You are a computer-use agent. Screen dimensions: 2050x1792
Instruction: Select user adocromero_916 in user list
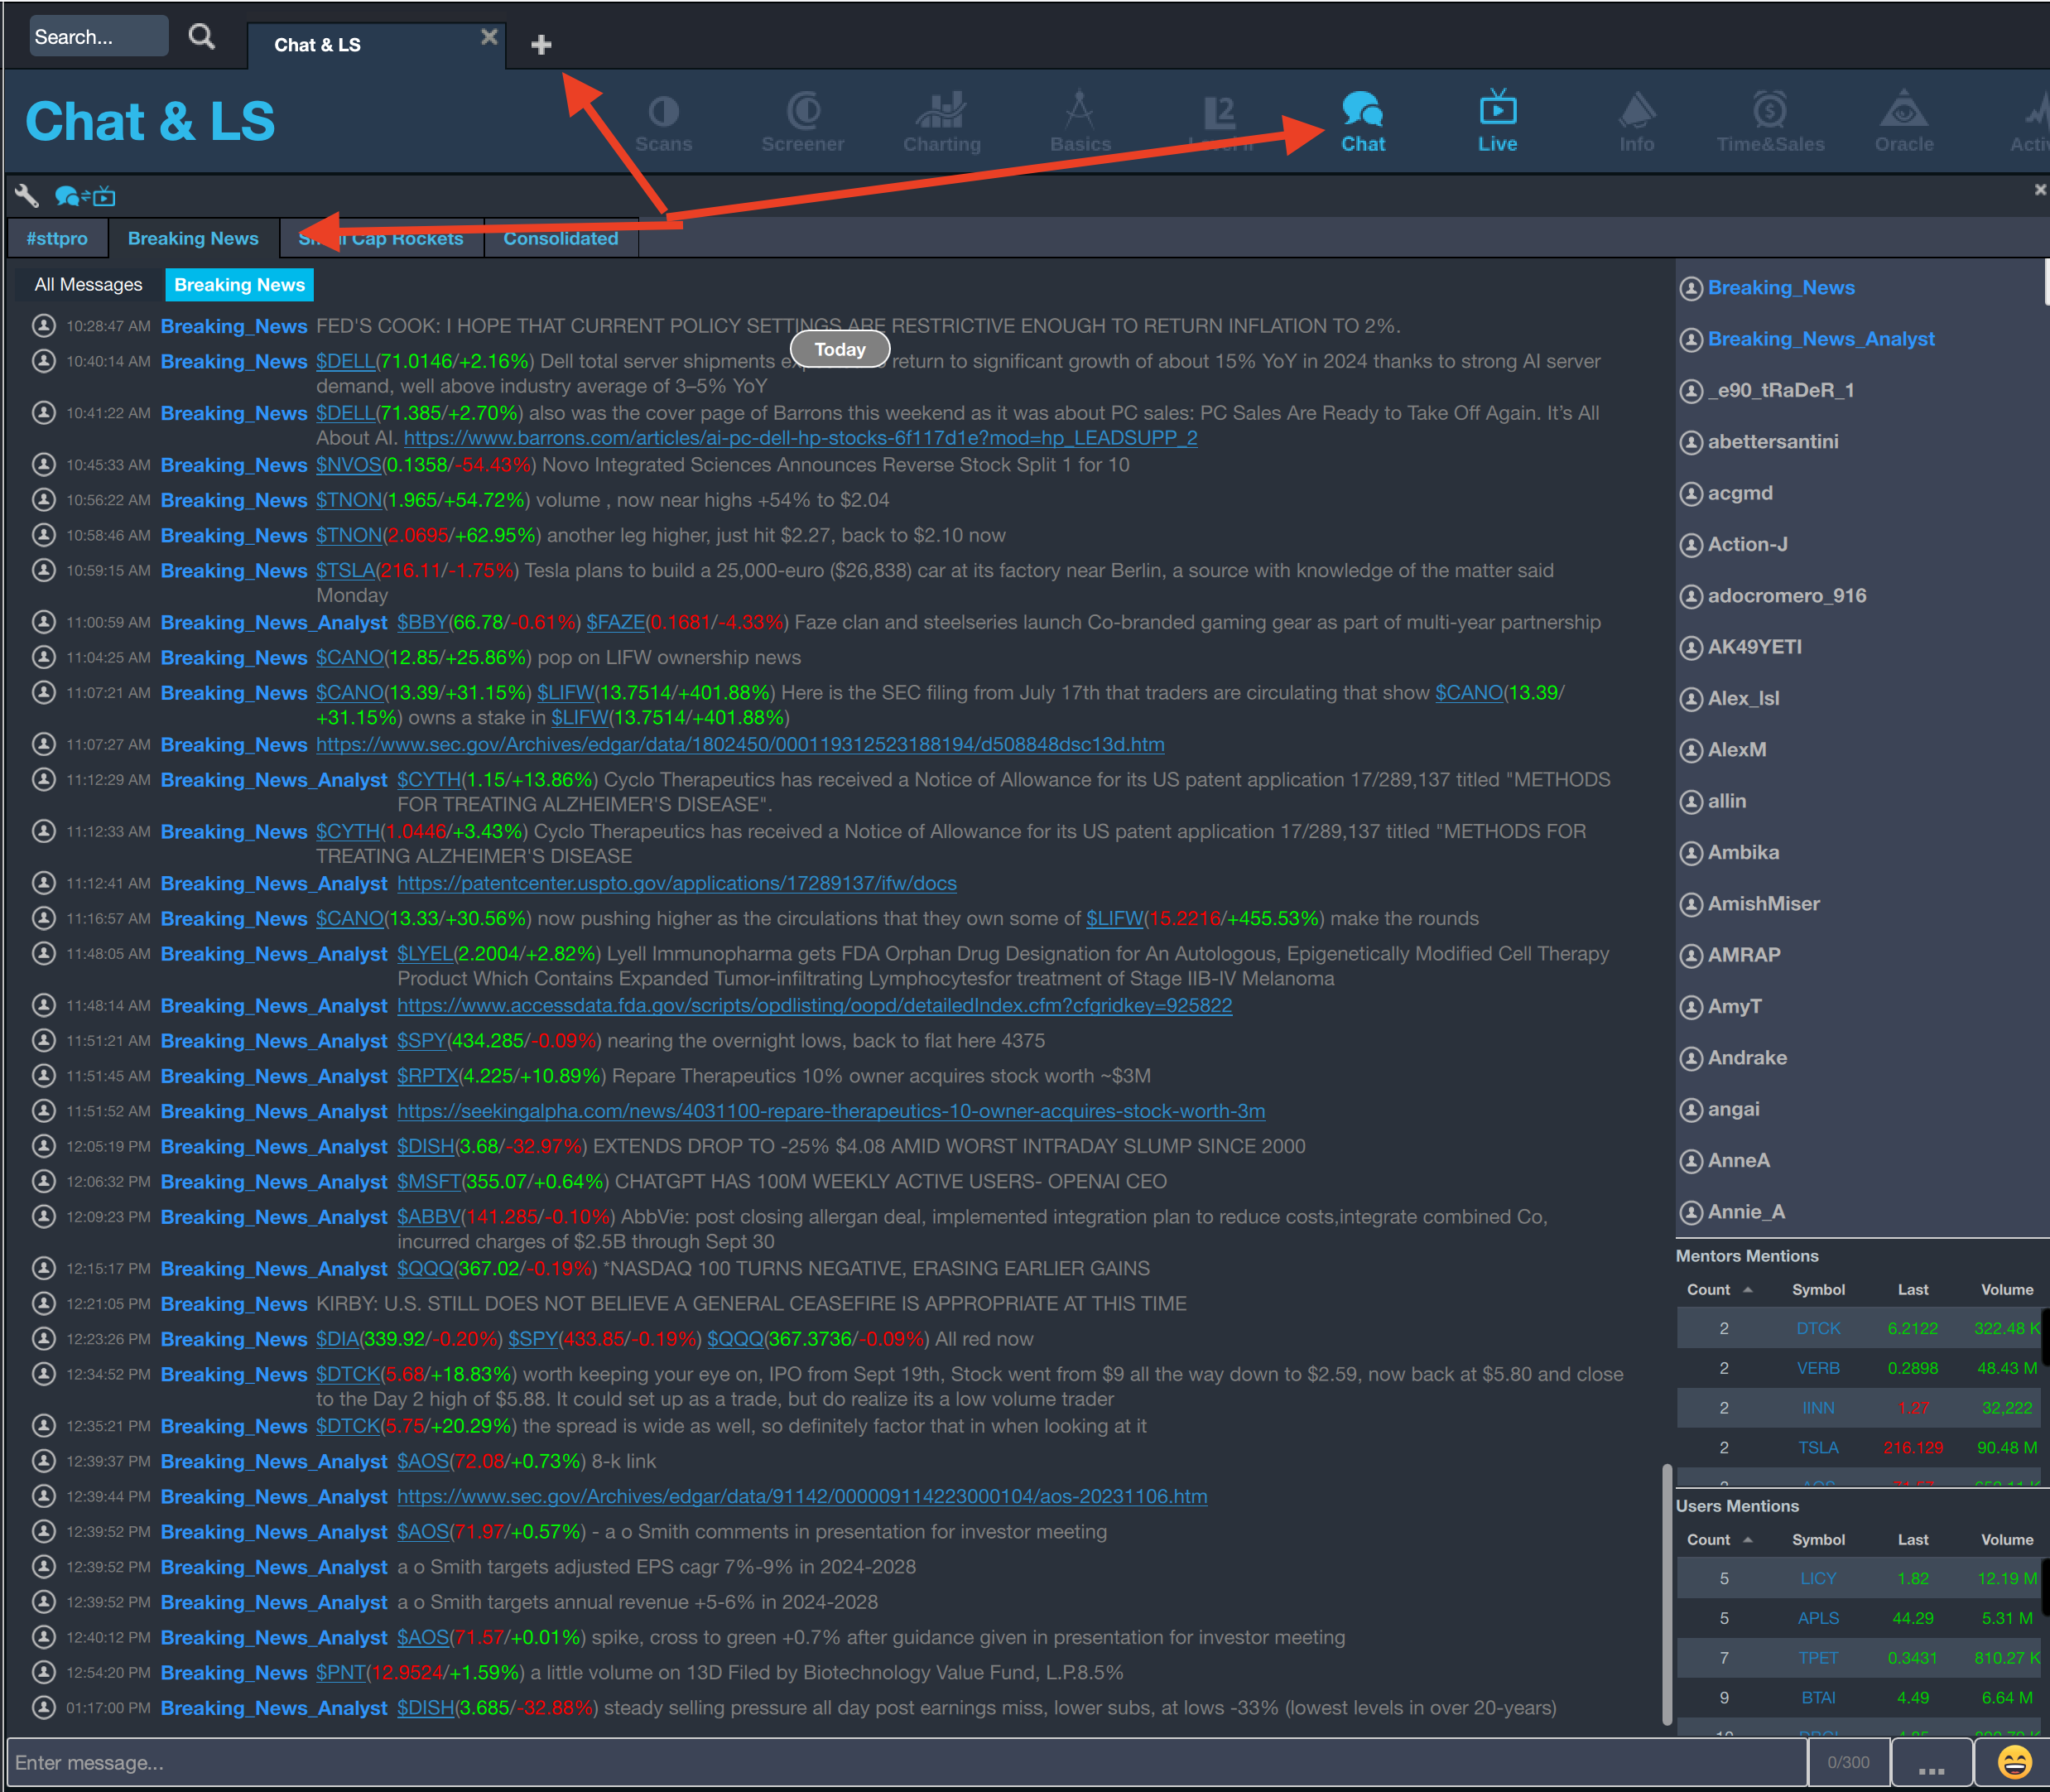tap(1786, 596)
